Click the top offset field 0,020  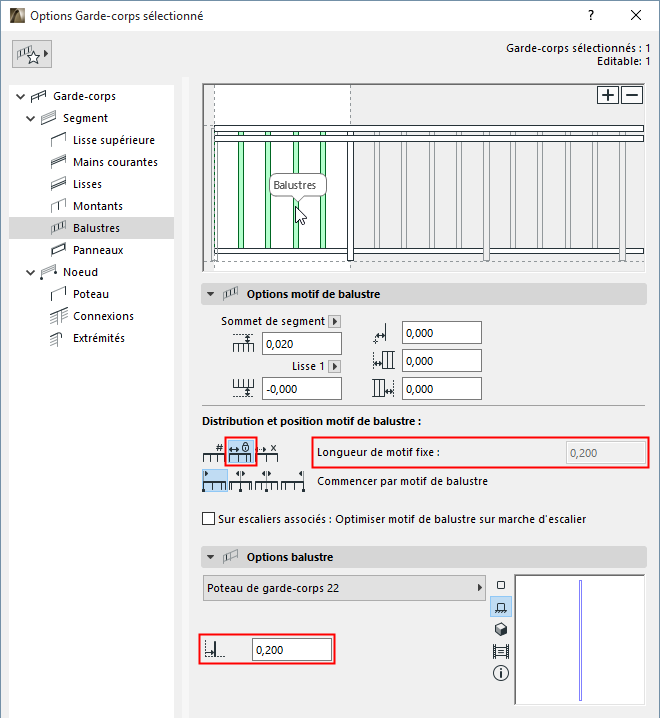point(302,344)
